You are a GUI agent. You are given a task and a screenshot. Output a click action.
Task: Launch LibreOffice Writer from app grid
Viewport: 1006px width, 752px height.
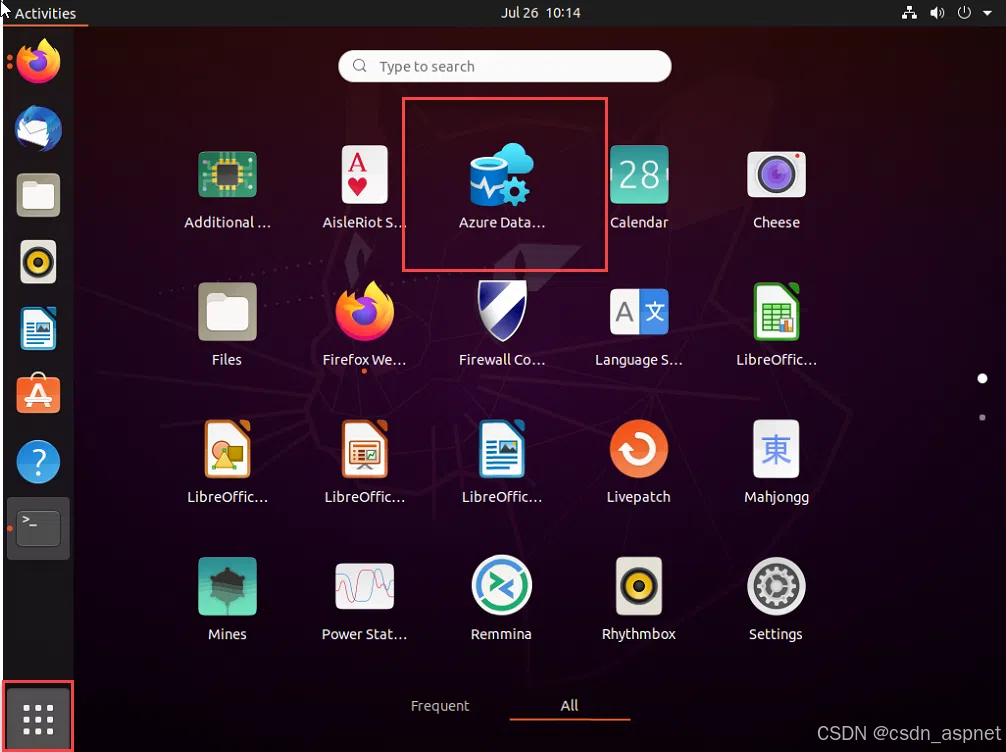point(502,462)
